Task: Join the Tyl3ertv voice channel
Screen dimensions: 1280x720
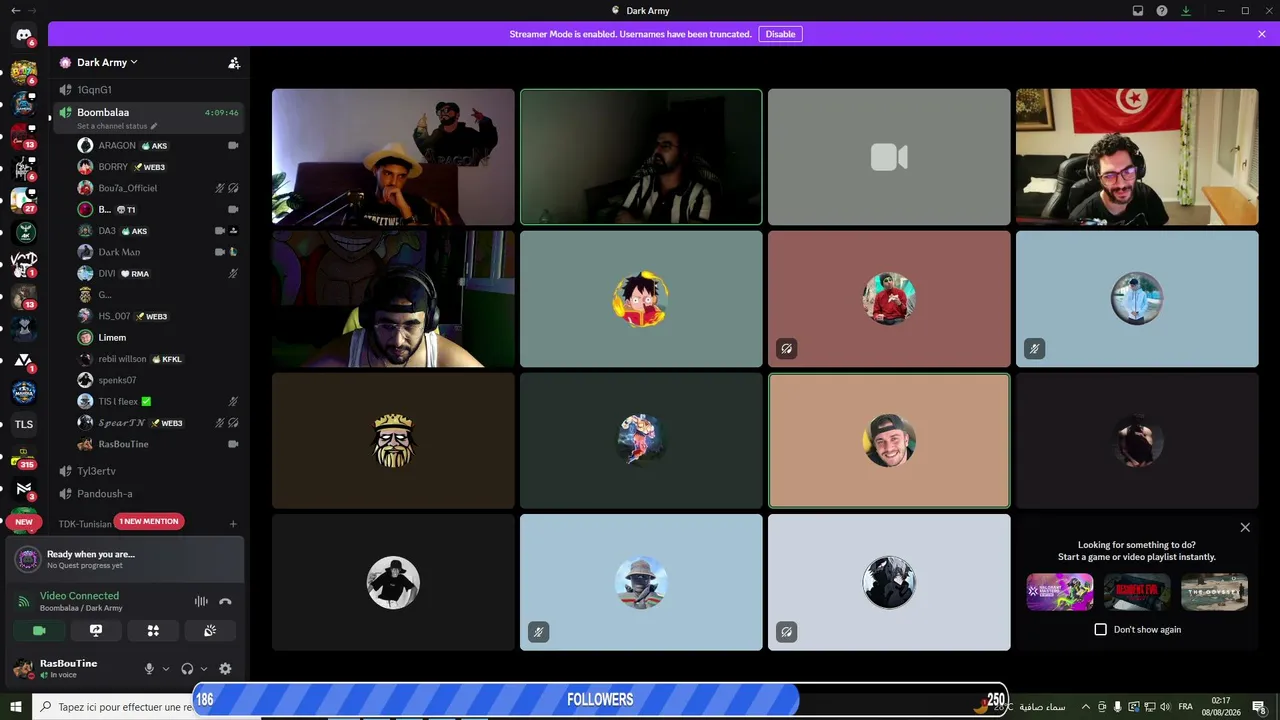Action: tap(150, 471)
